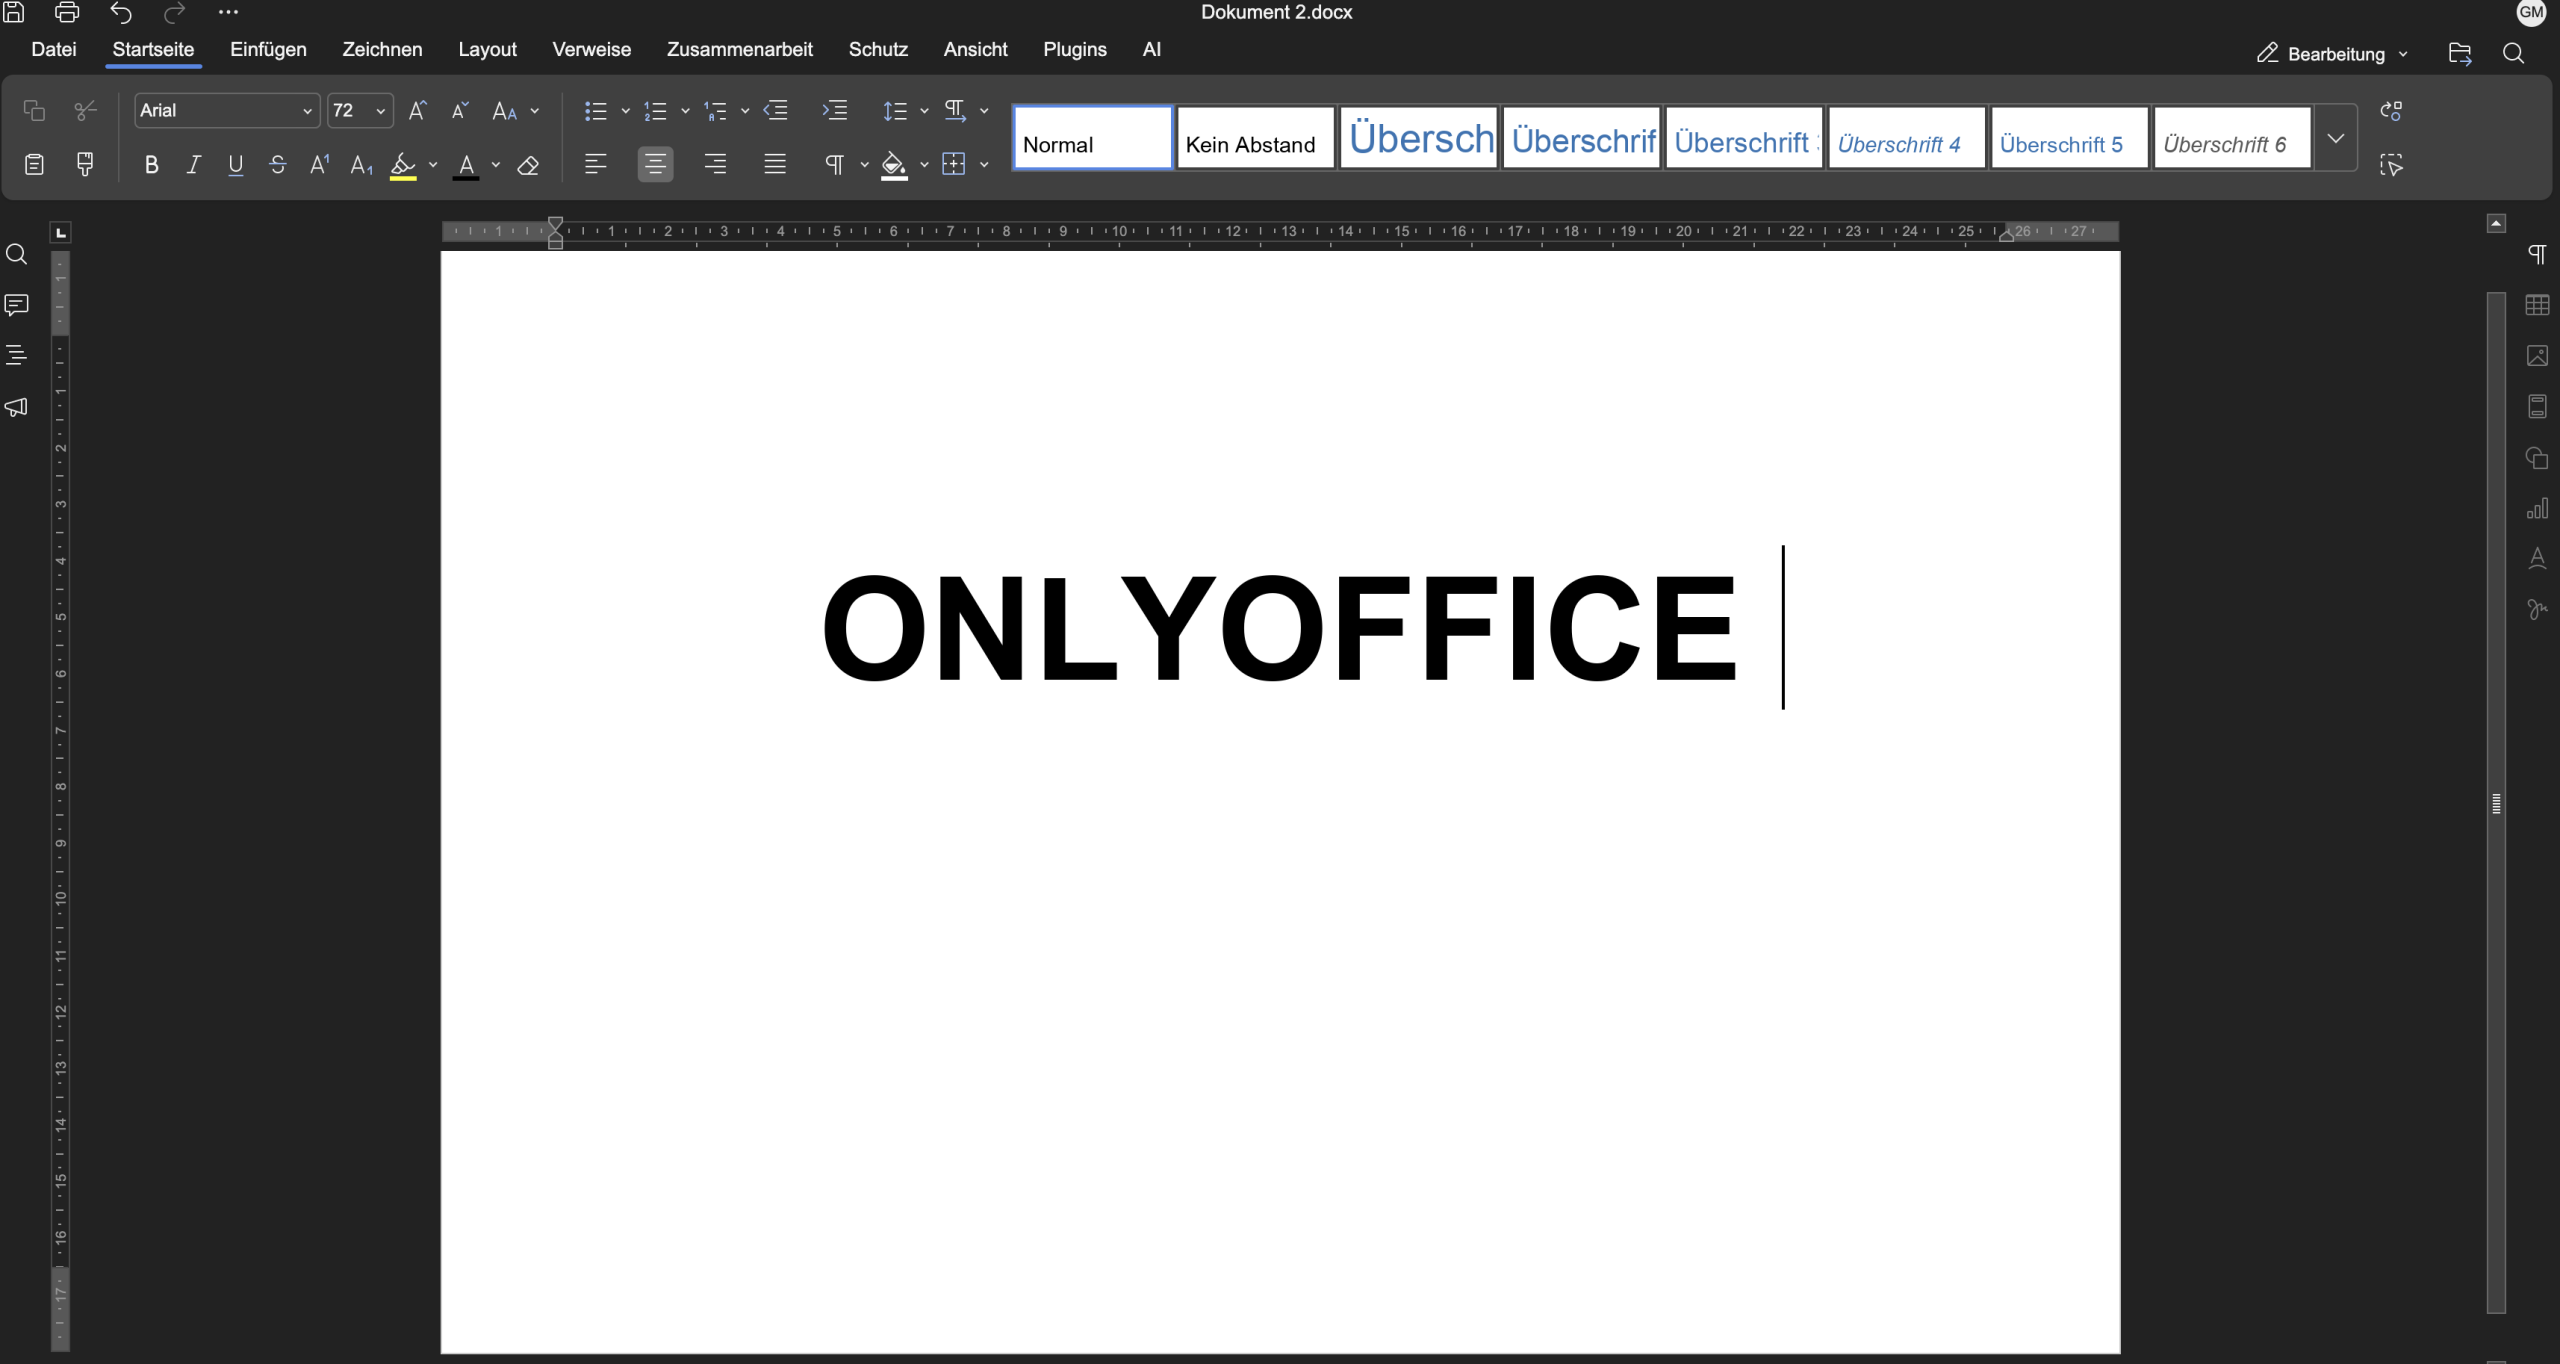Expand numbered list dropdown arrow
Viewport: 2560px width, 1364px height.
click(x=686, y=111)
